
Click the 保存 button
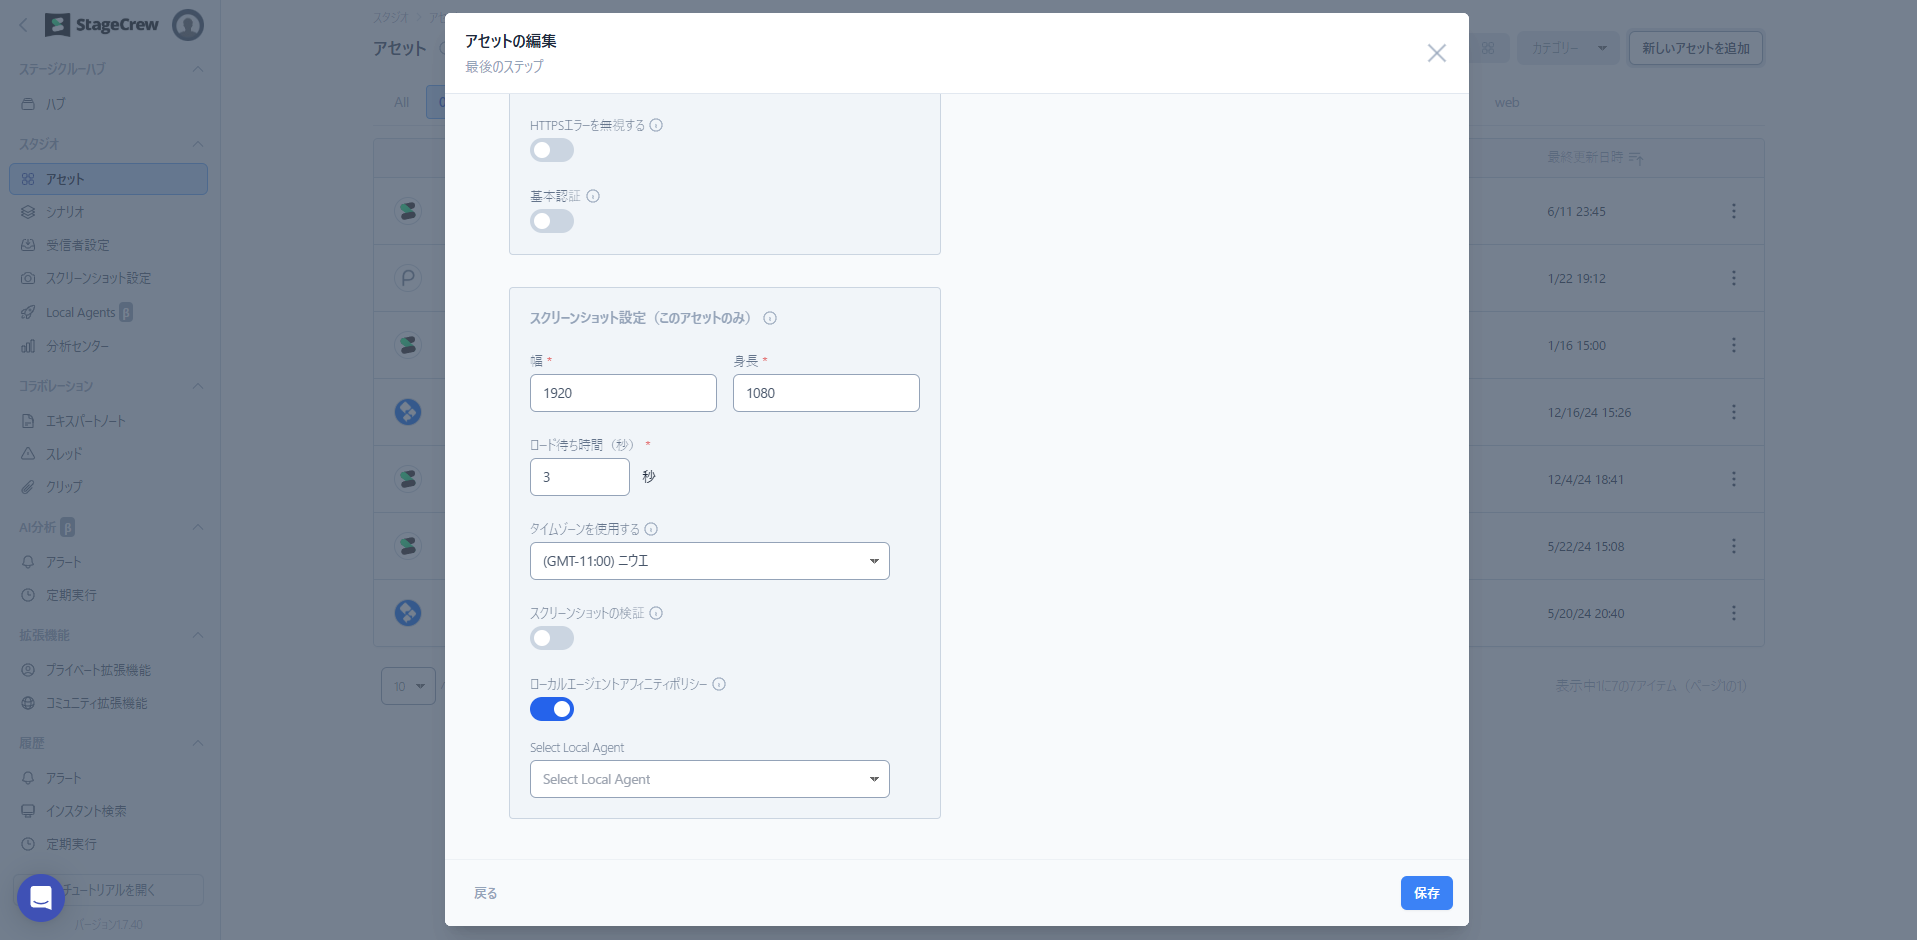click(x=1426, y=893)
